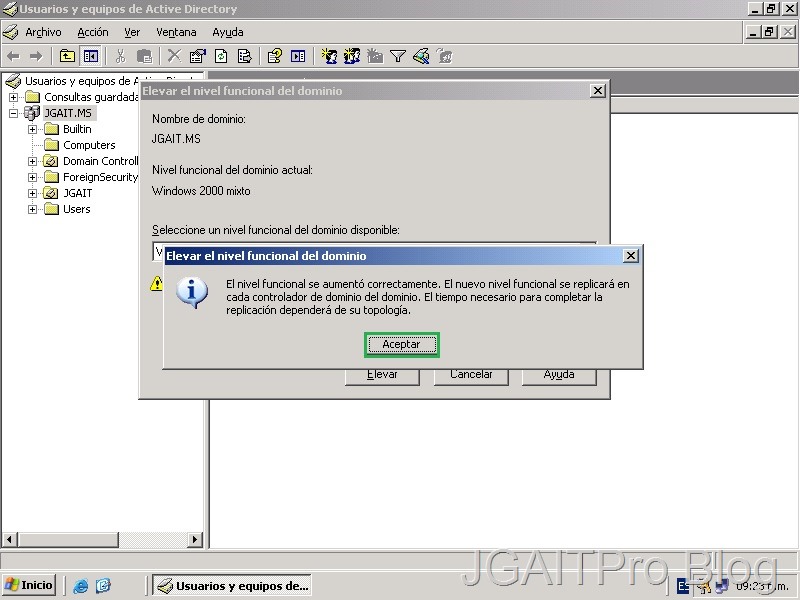This screenshot has width=800, height=600.
Task: Click the Refresh toolbar icon
Action: pos(221,56)
